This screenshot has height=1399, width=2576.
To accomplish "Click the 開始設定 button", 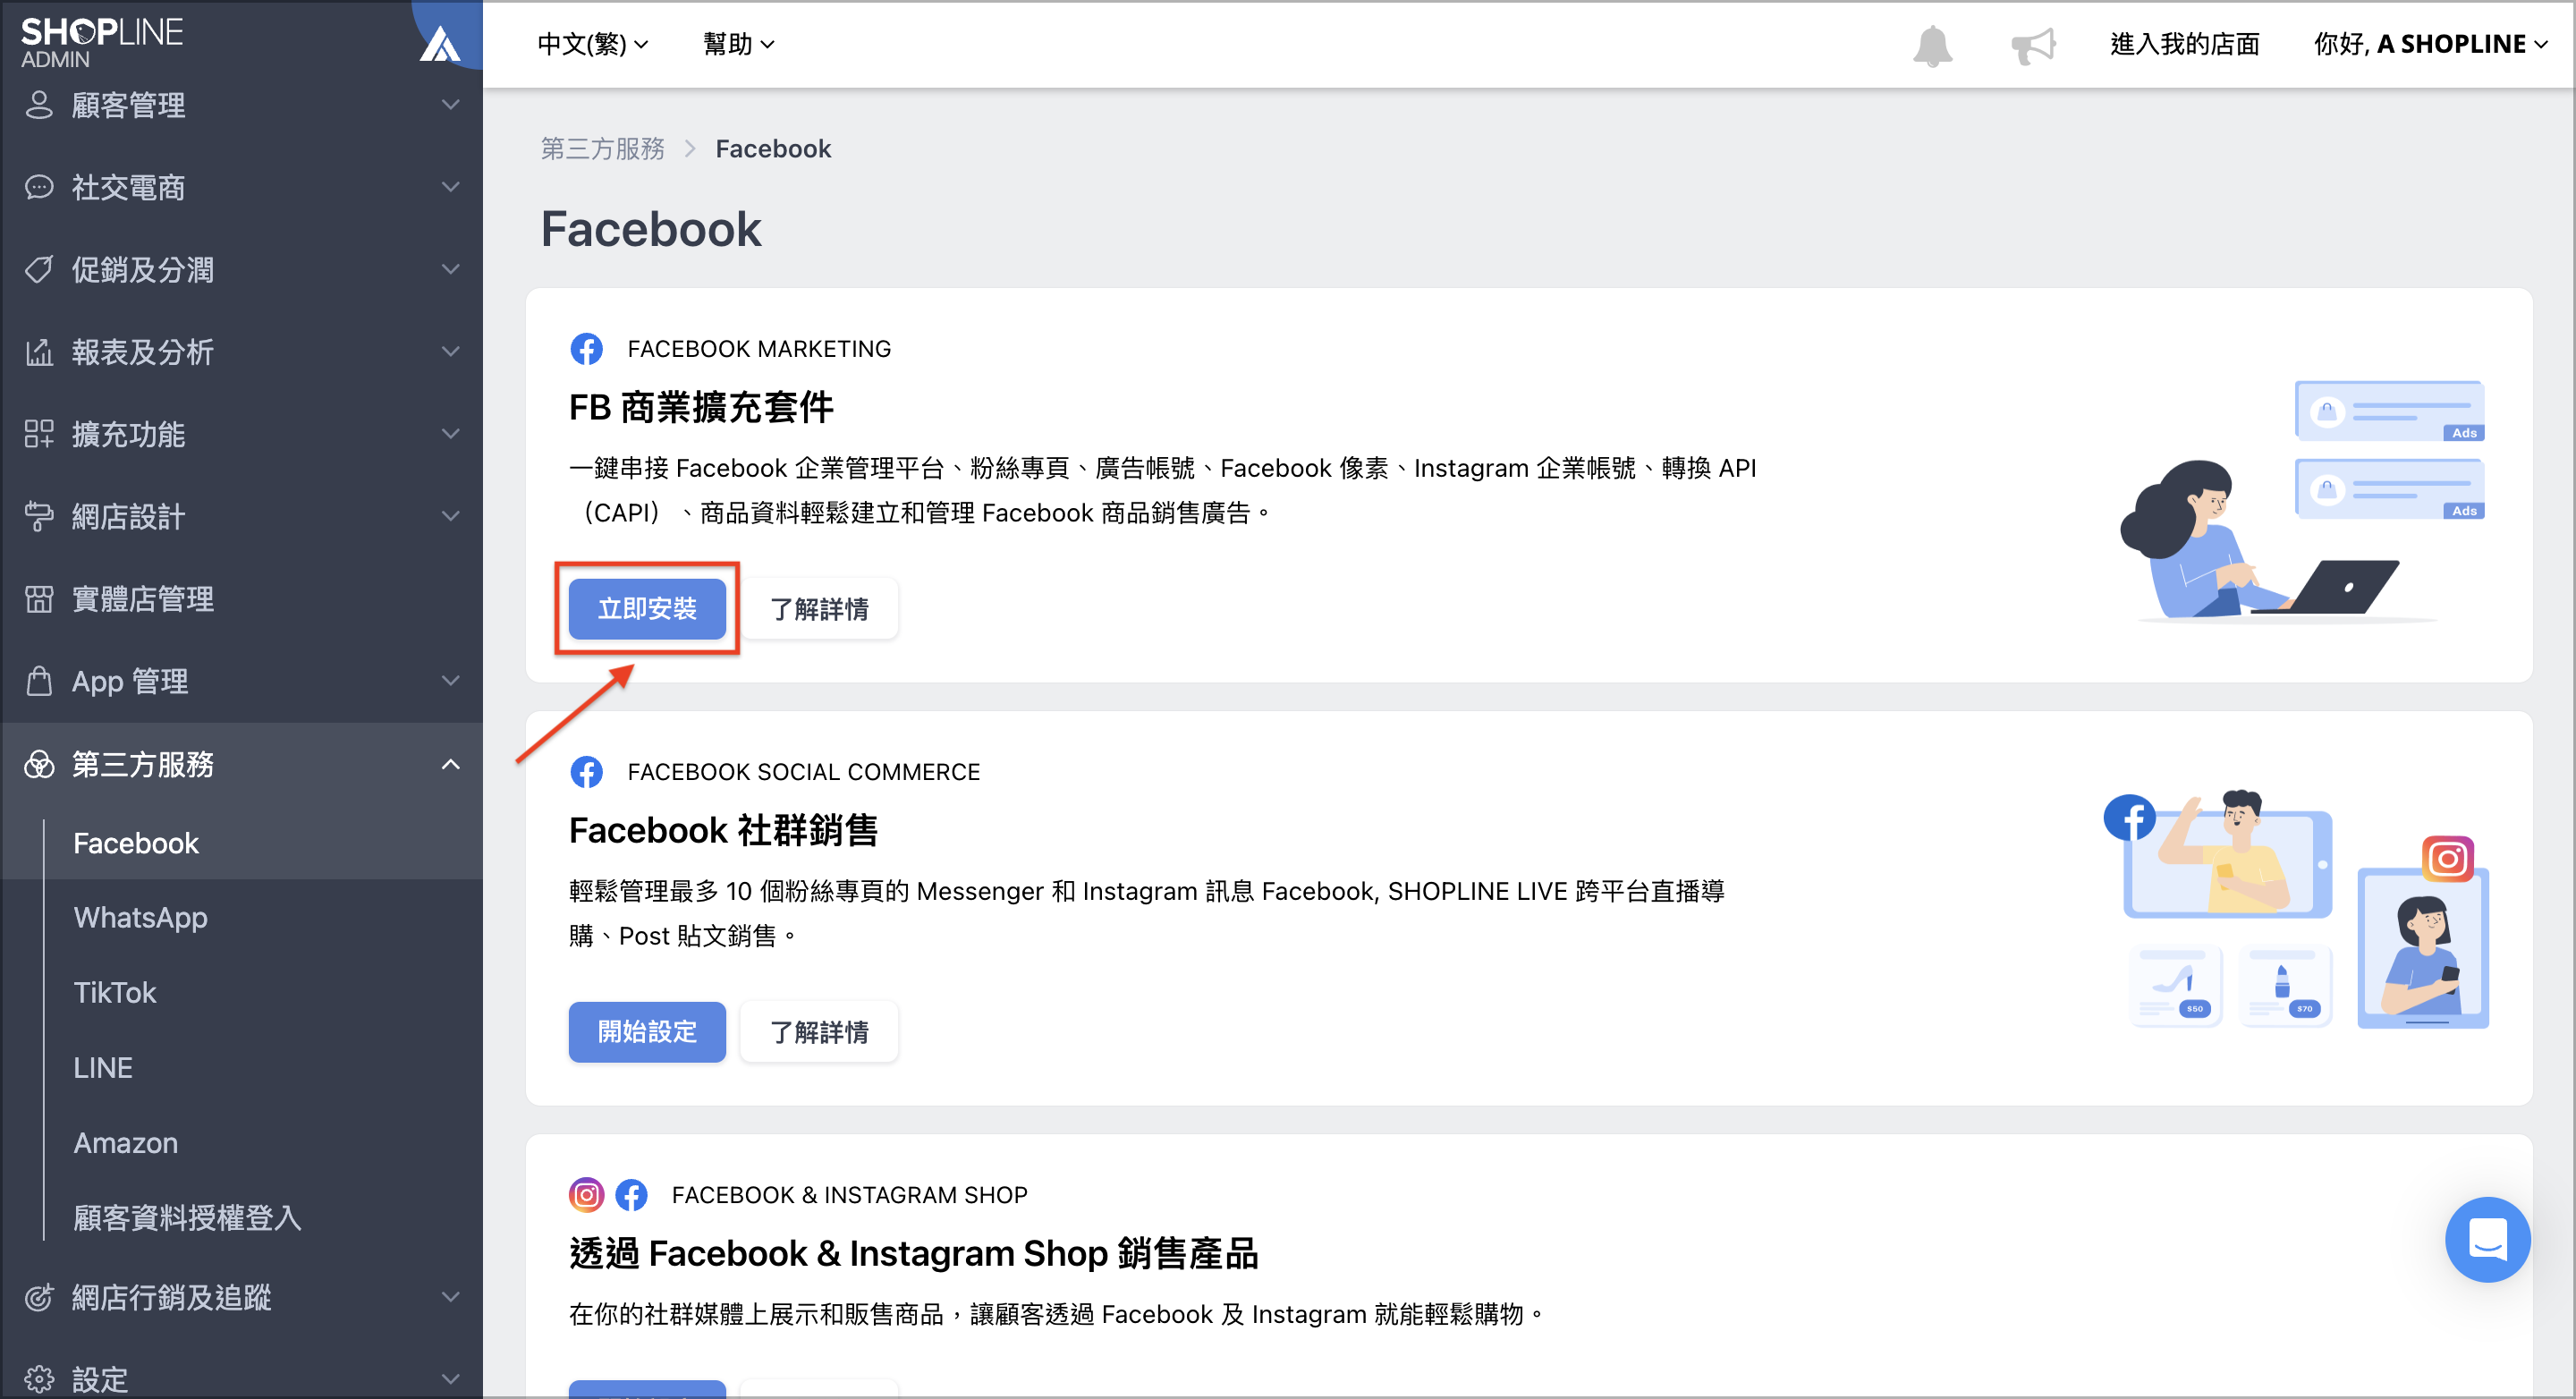I will pyautogui.click(x=647, y=1032).
